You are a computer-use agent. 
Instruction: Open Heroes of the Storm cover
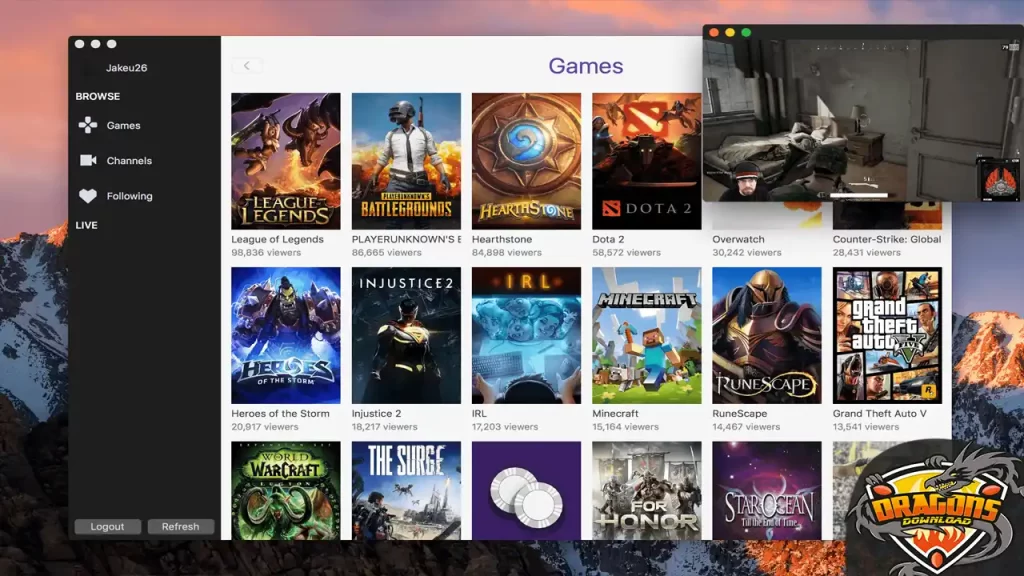pyautogui.click(x=285, y=335)
